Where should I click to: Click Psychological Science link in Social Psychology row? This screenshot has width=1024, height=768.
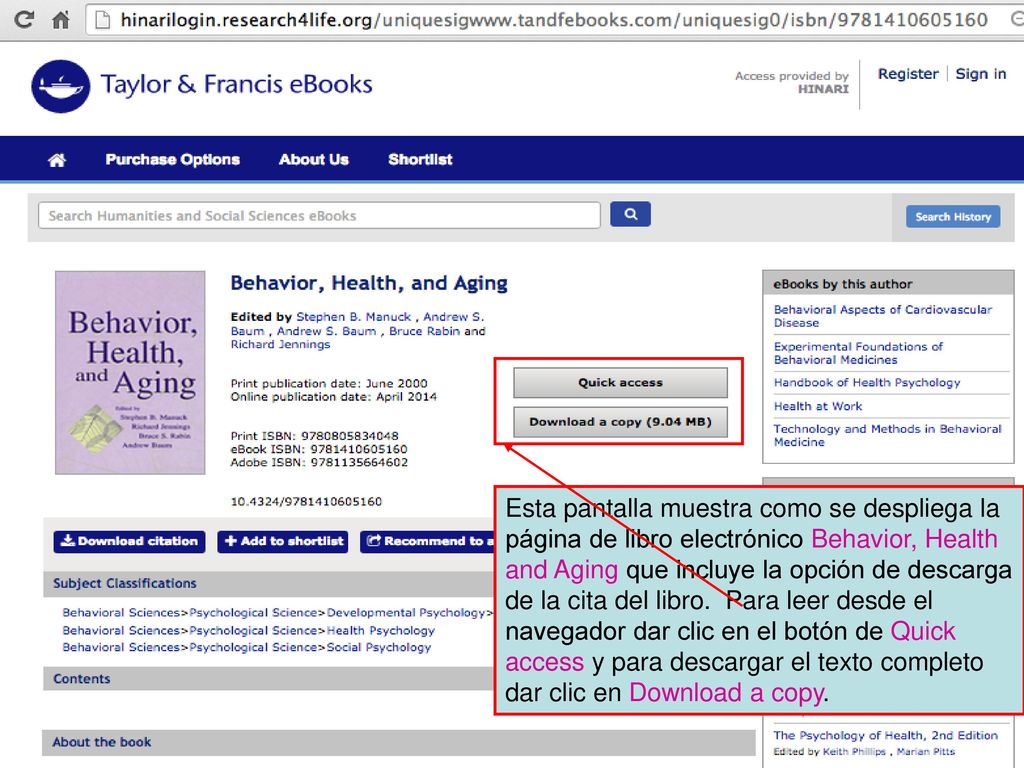point(255,647)
